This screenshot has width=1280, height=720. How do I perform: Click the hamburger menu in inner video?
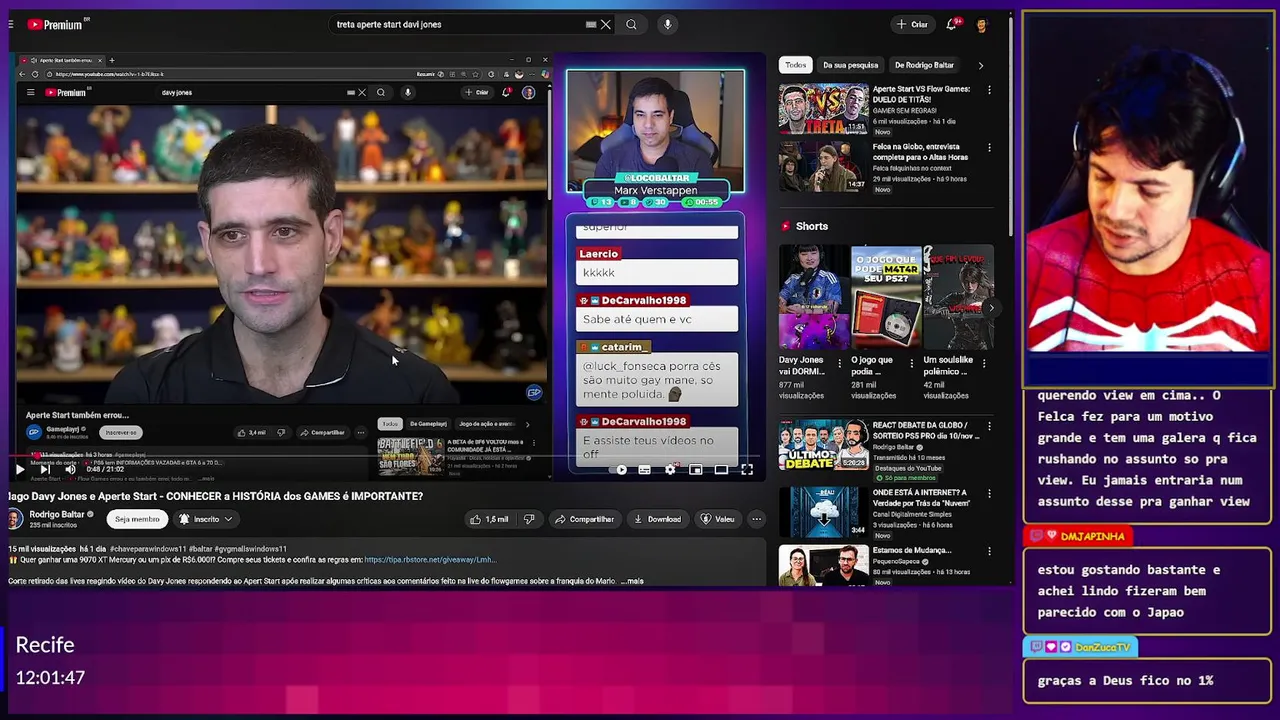30,92
